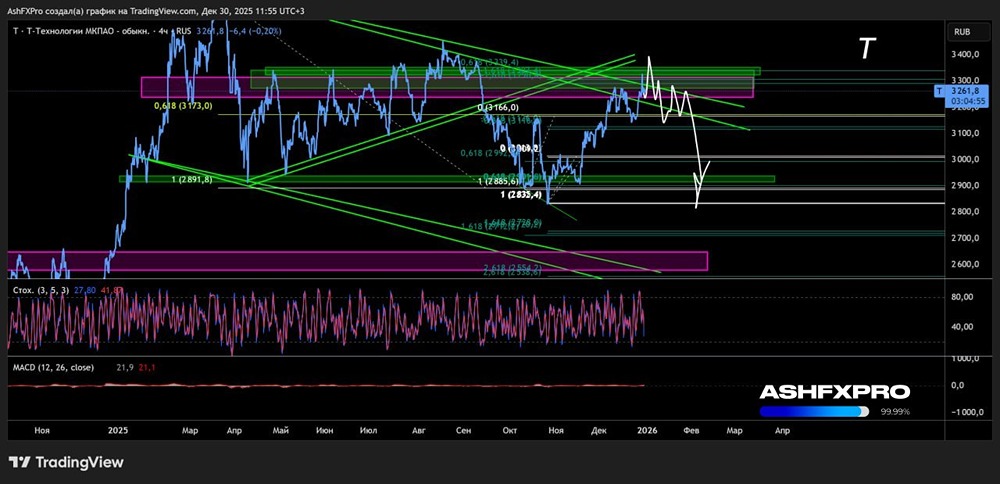Click the Ноя label left of 2025
Image resolution: width=1000 pixels, height=484 pixels.
[x=42, y=430]
